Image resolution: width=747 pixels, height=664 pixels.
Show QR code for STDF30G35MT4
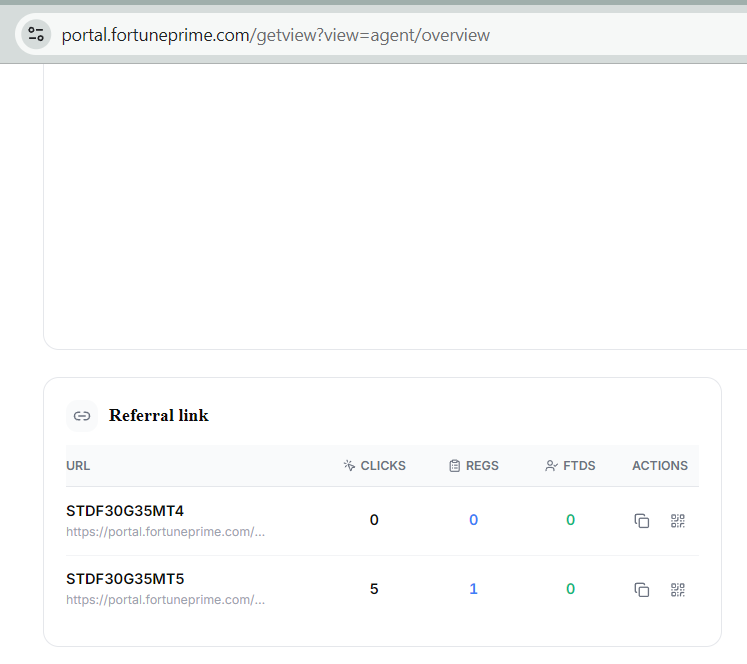click(x=678, y=521)
